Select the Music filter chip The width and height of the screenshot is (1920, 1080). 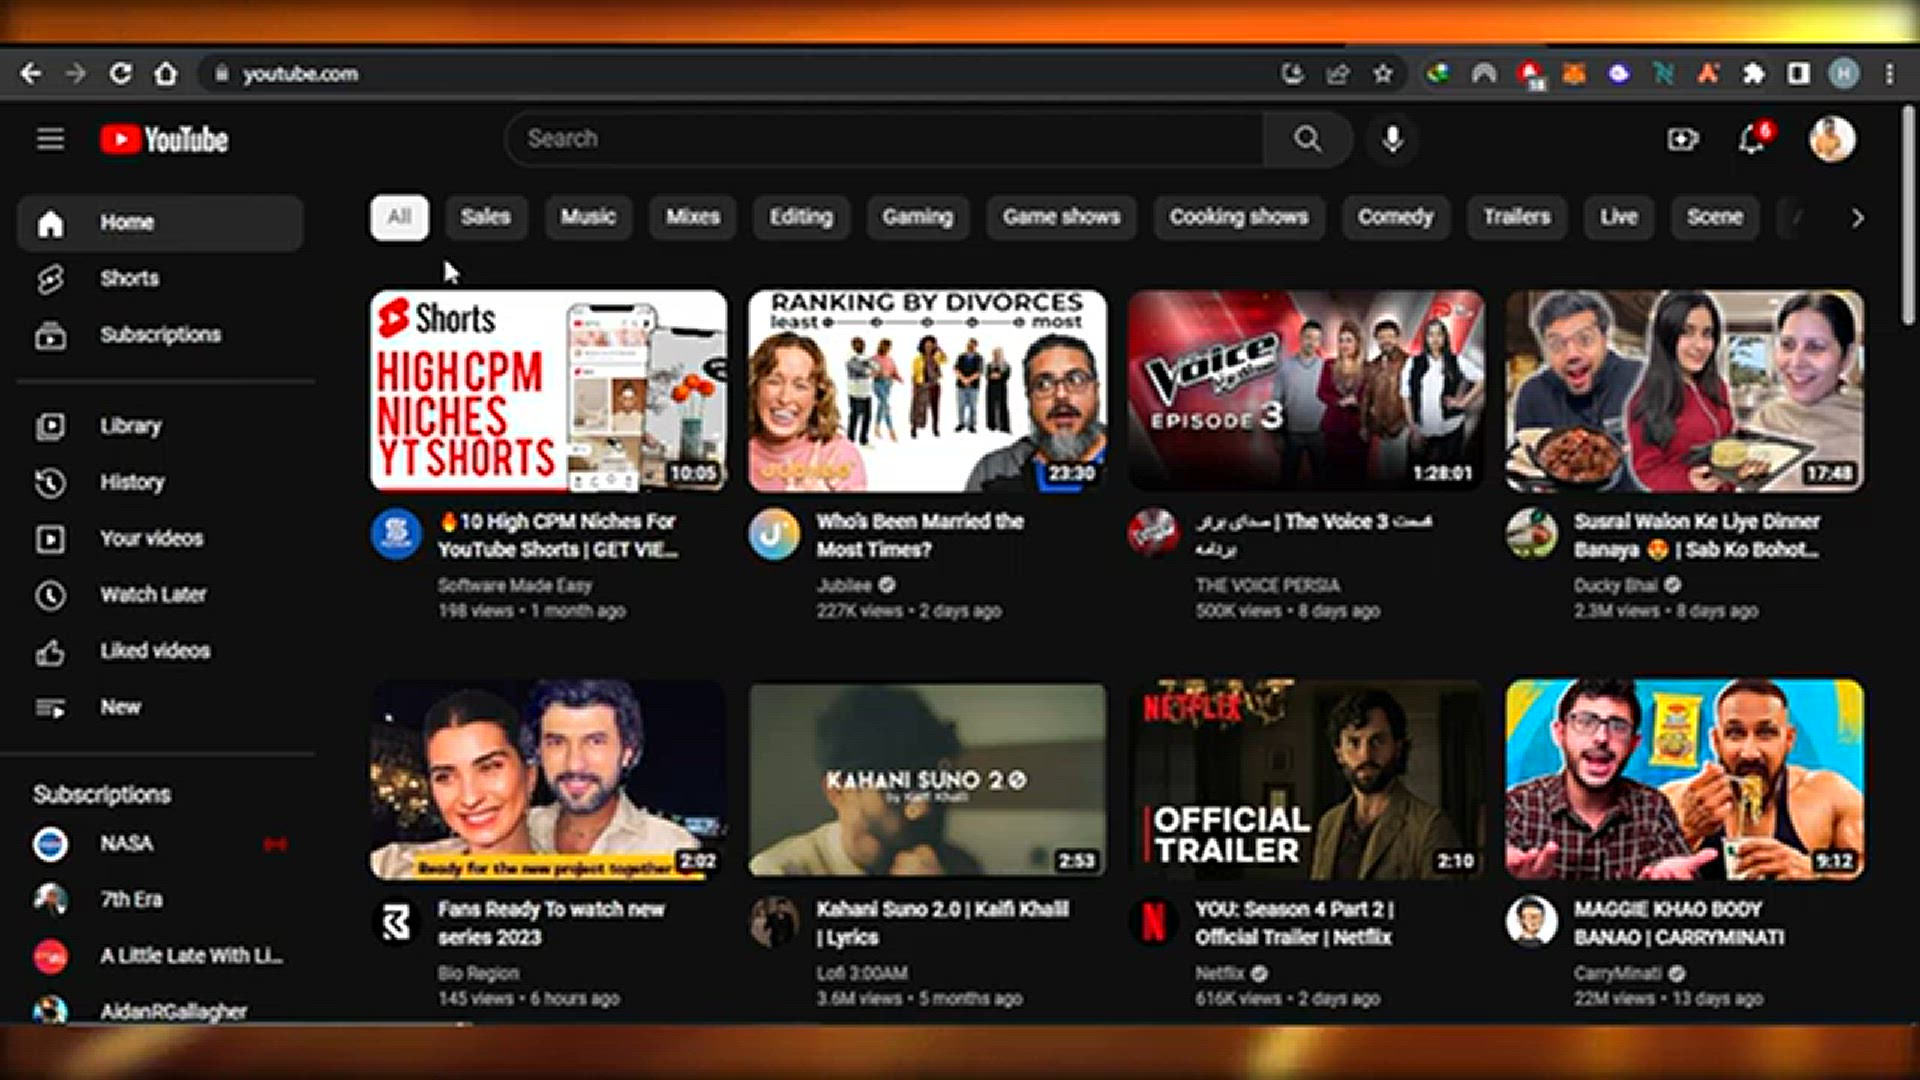click(x=588, y=217)
